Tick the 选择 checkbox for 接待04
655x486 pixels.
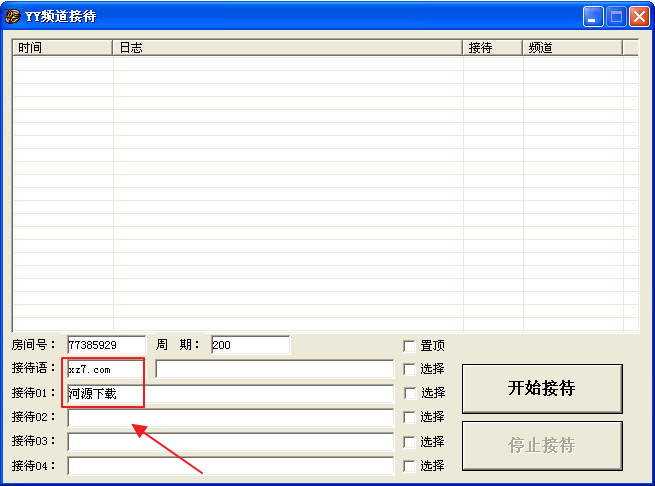pyautogui.click(x=409, y=466)
